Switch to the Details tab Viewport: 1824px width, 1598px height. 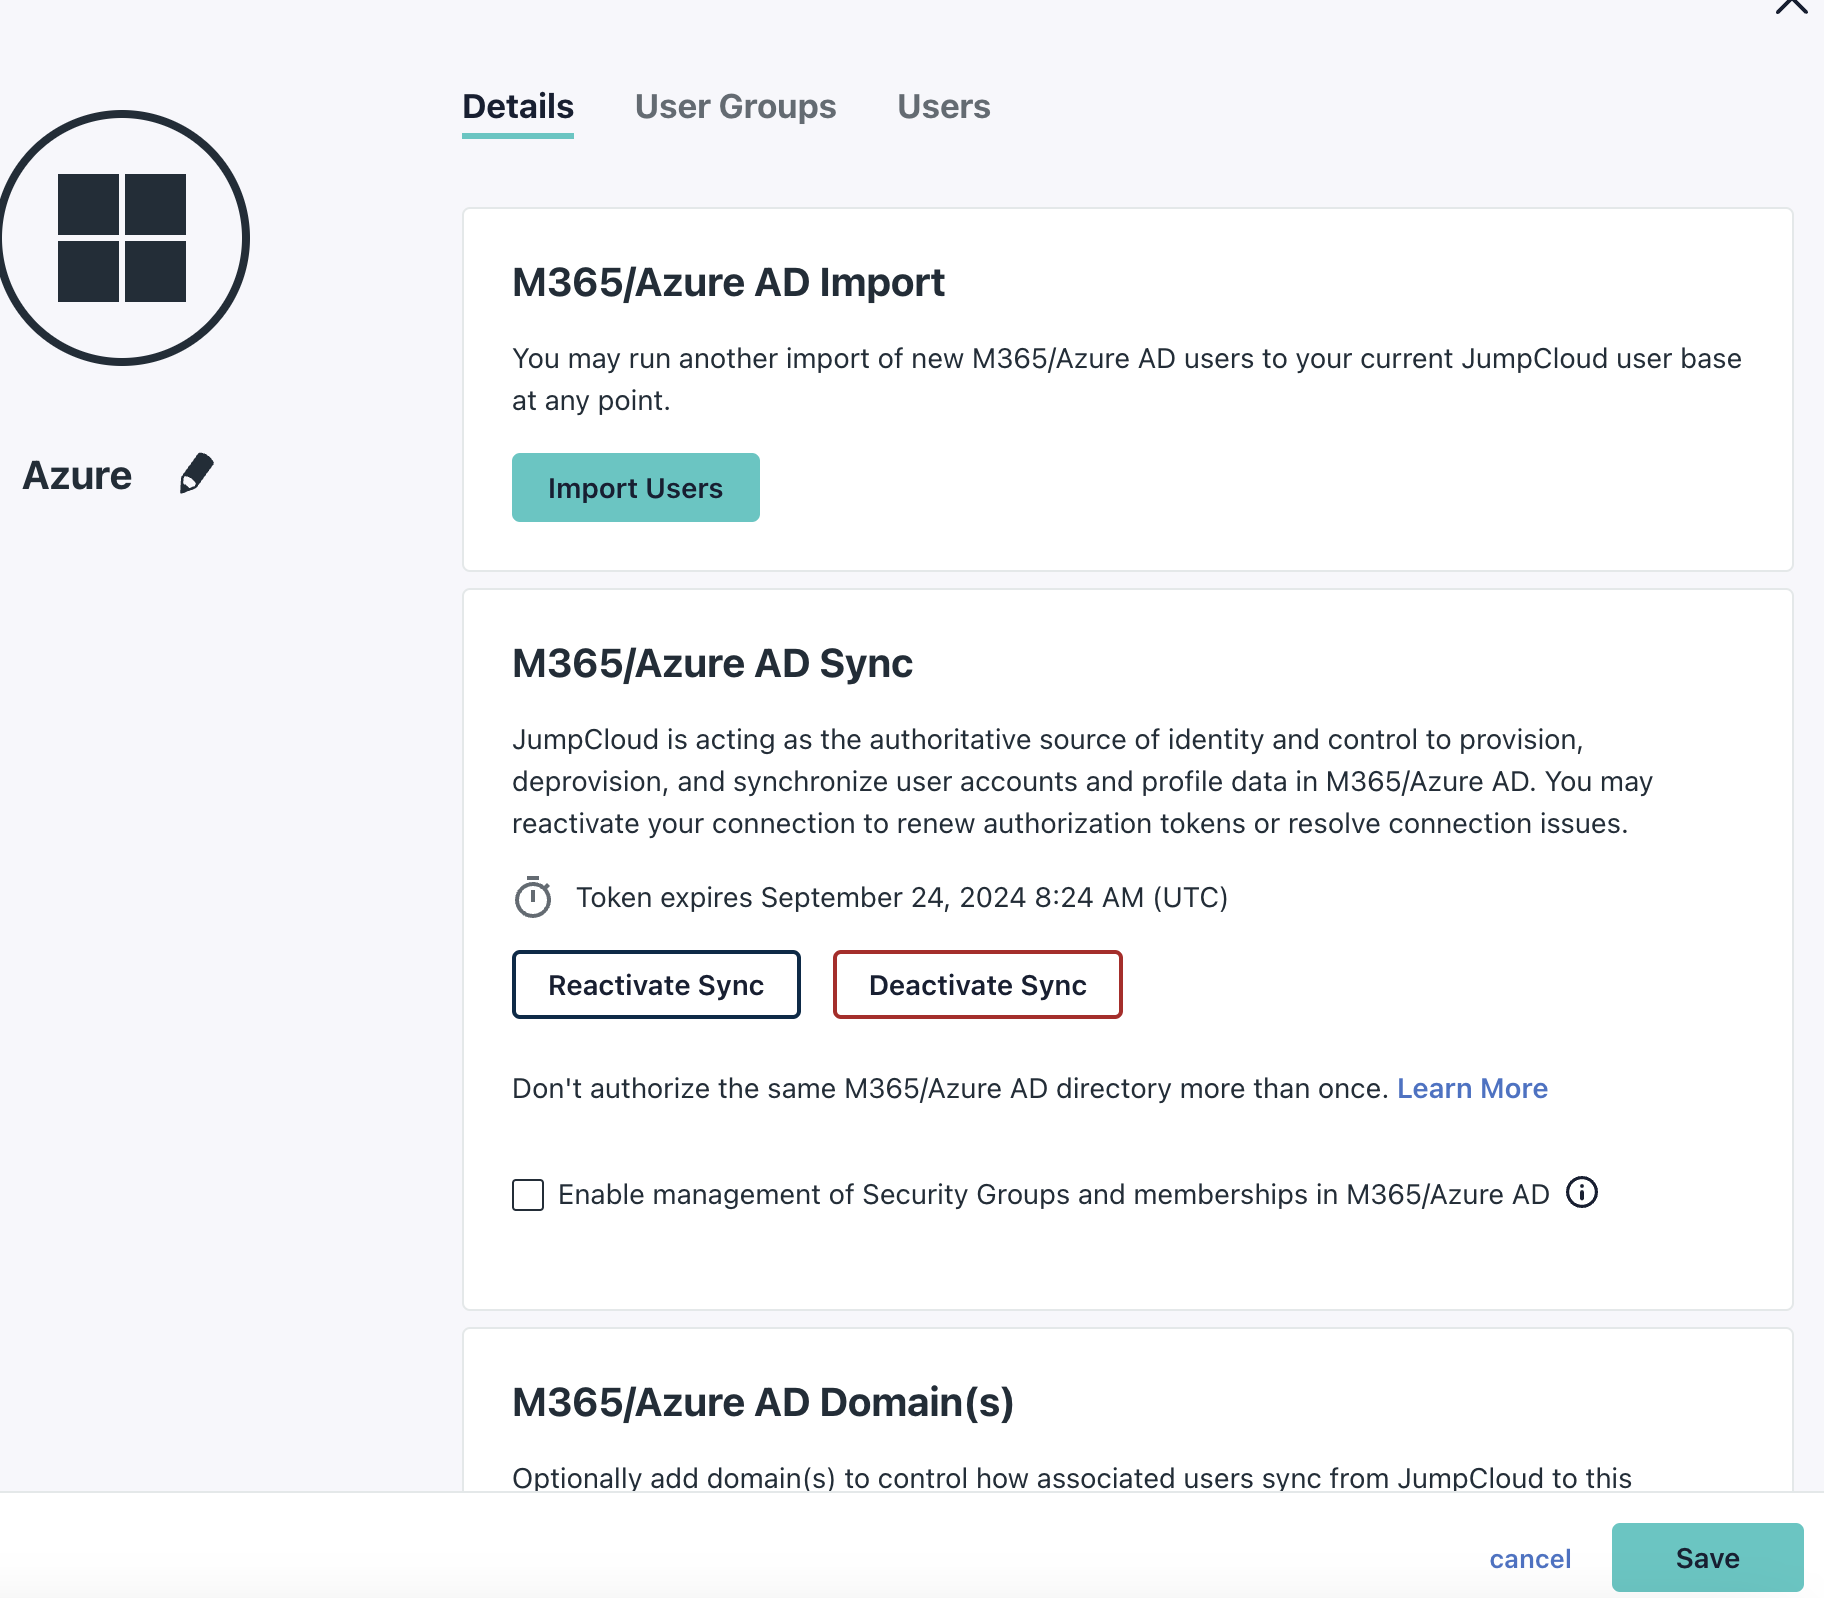[518, 106]
